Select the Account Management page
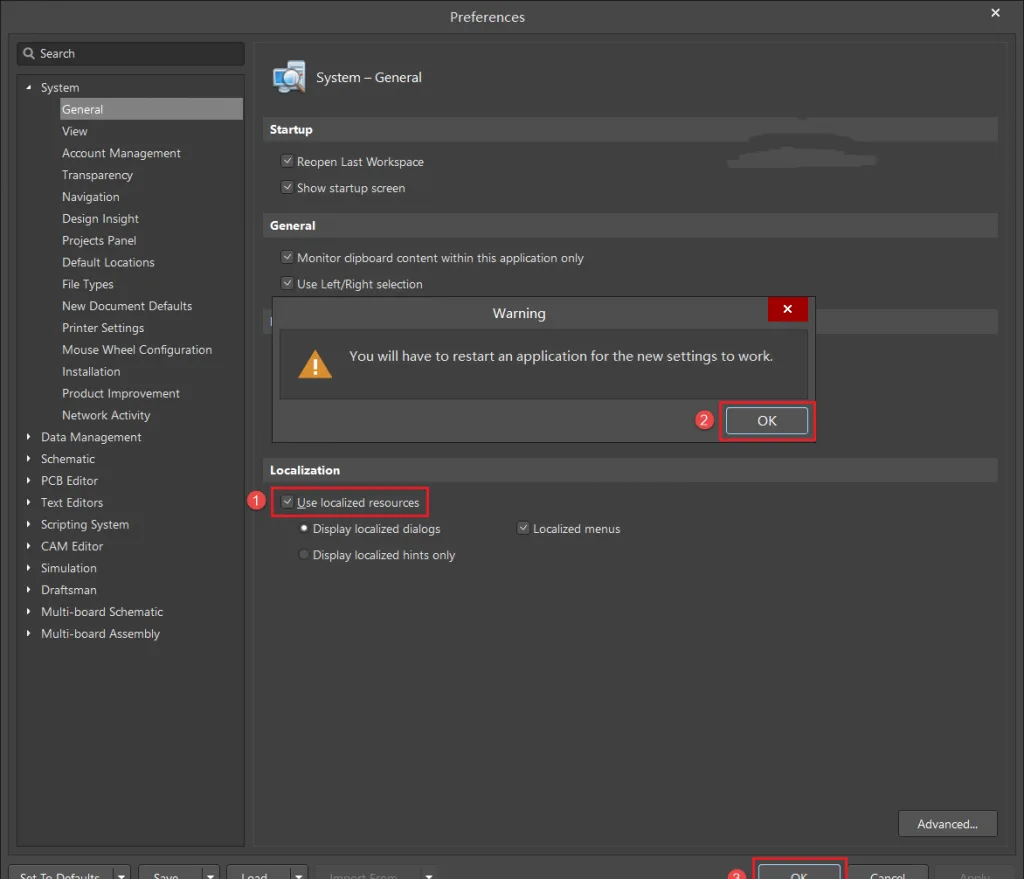Screen dimensions: 1024x879 tap(121, 153)
